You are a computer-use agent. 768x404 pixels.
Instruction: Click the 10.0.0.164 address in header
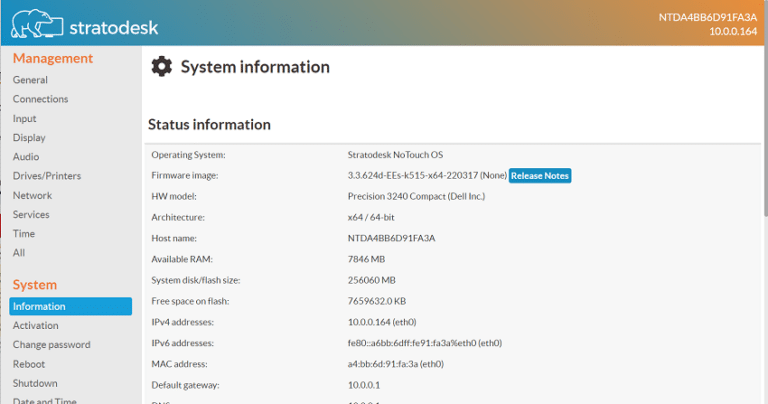coord(733,31)
